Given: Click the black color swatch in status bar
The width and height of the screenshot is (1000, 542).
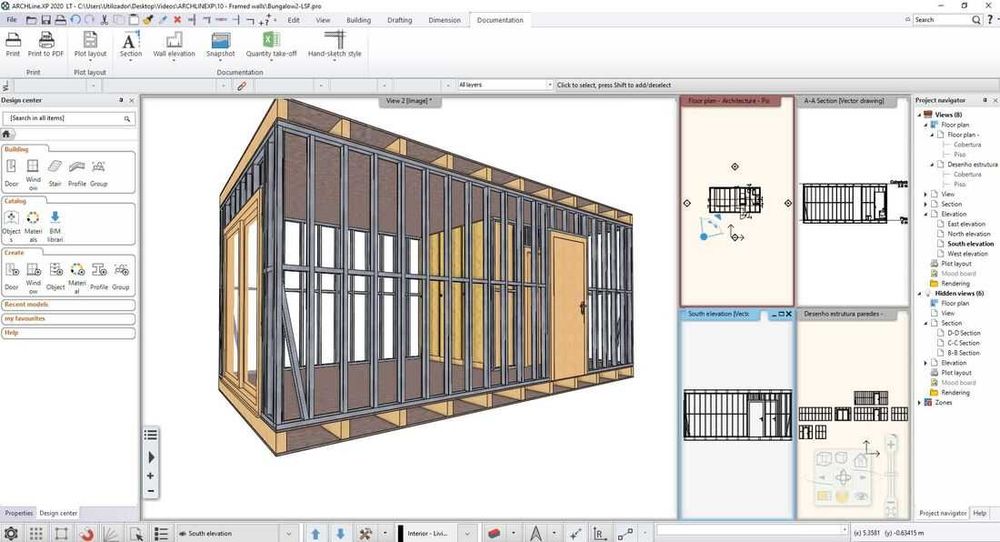Looking at the screenshot, I should (x=400, y=533).
